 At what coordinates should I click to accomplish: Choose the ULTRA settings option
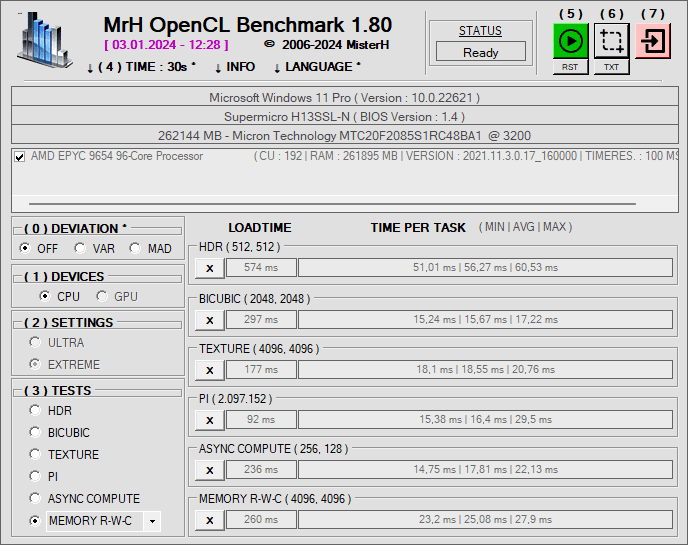(x=35, y=342)
